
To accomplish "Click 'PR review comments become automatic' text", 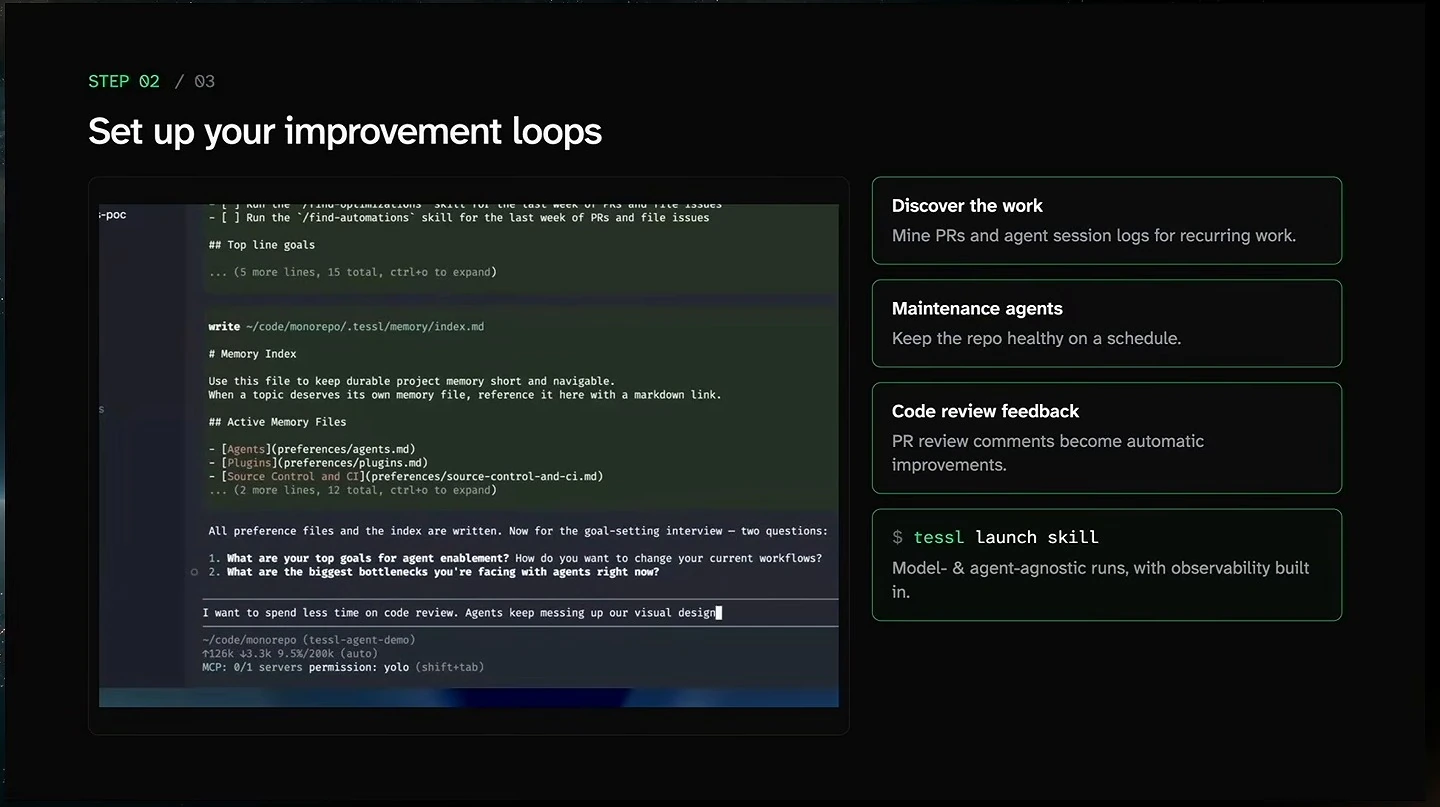I will (x=1048, y=453).
